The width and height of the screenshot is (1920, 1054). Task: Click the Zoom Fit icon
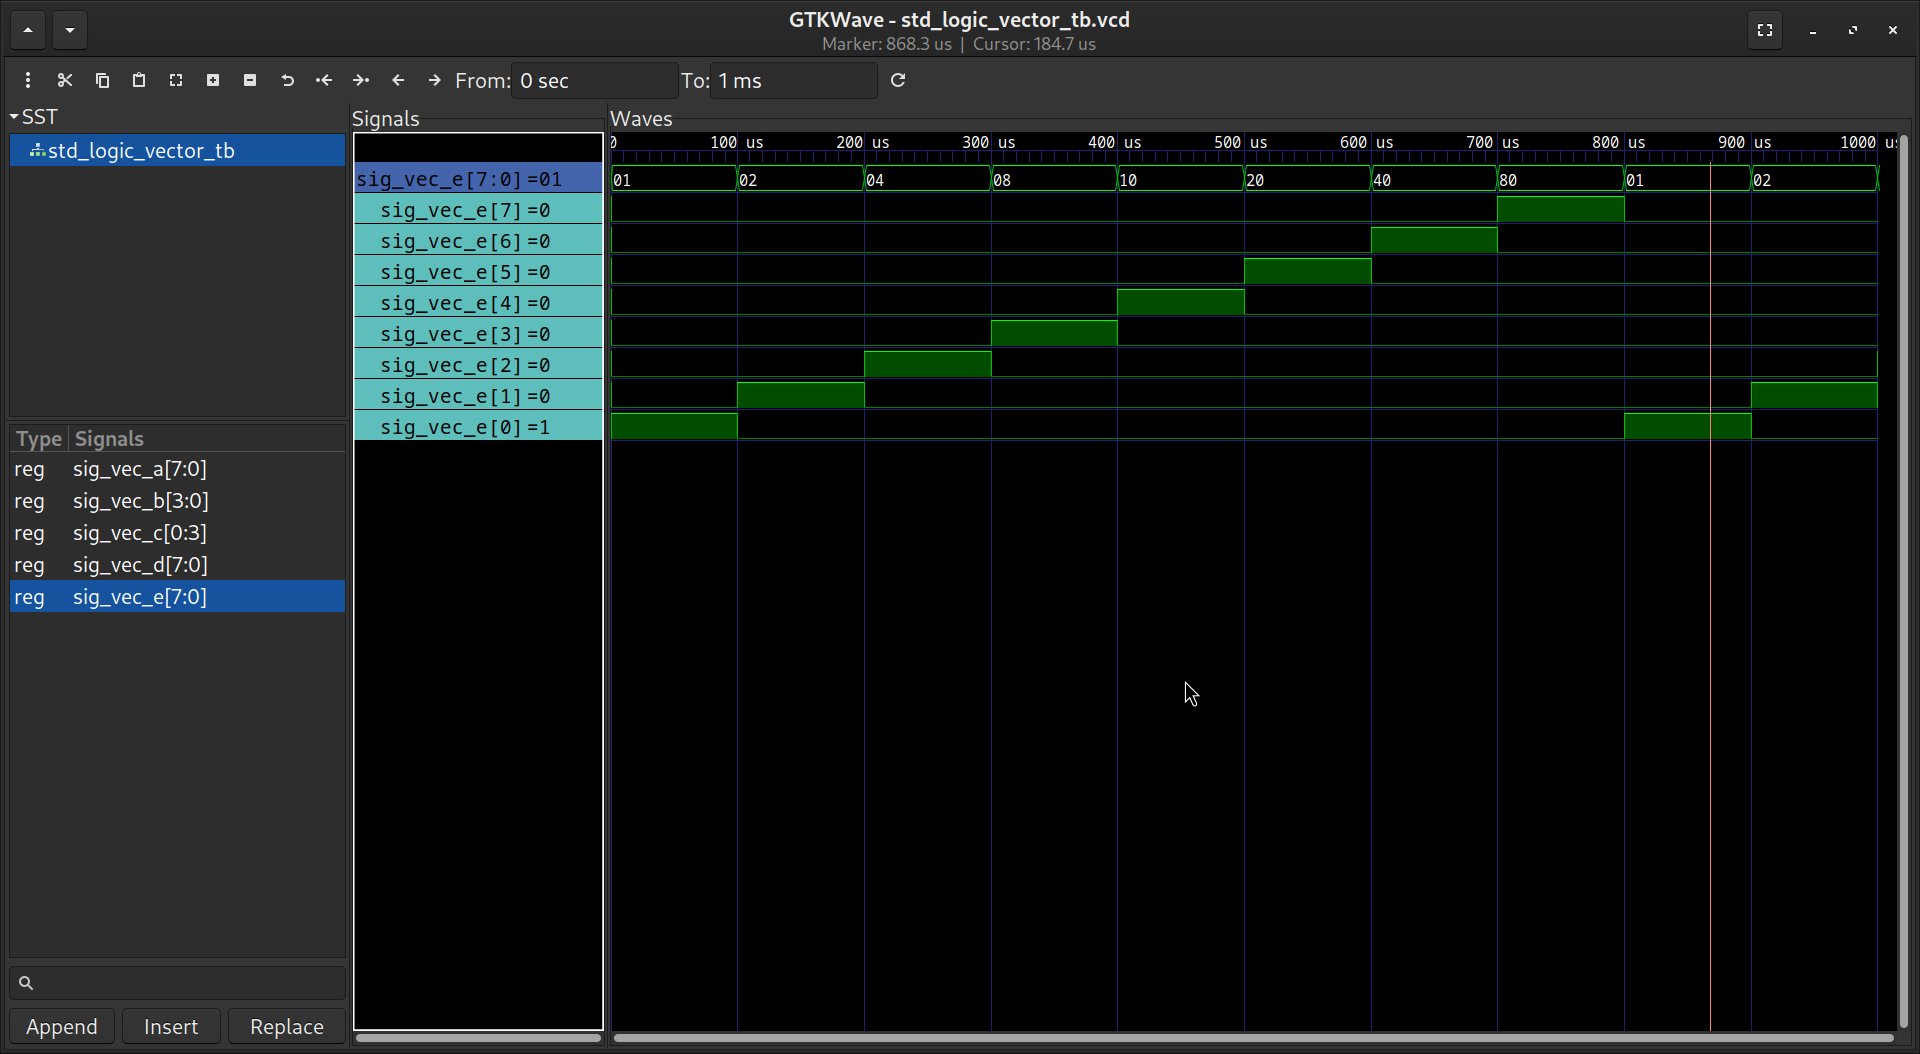tap(176, 80)
